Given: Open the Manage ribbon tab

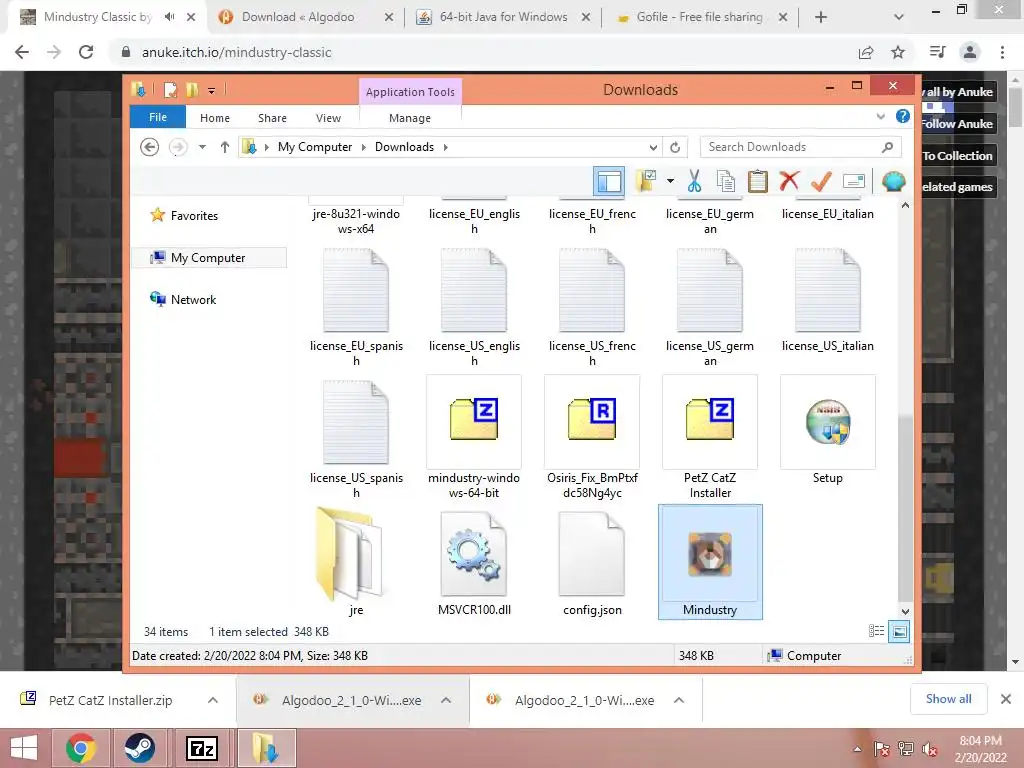Looking at the screenshot, I should click(x=410, y=118).
